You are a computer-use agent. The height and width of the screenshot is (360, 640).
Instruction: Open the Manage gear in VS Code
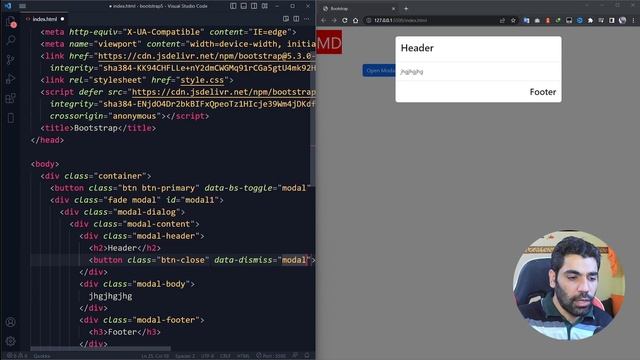point(11,341)
